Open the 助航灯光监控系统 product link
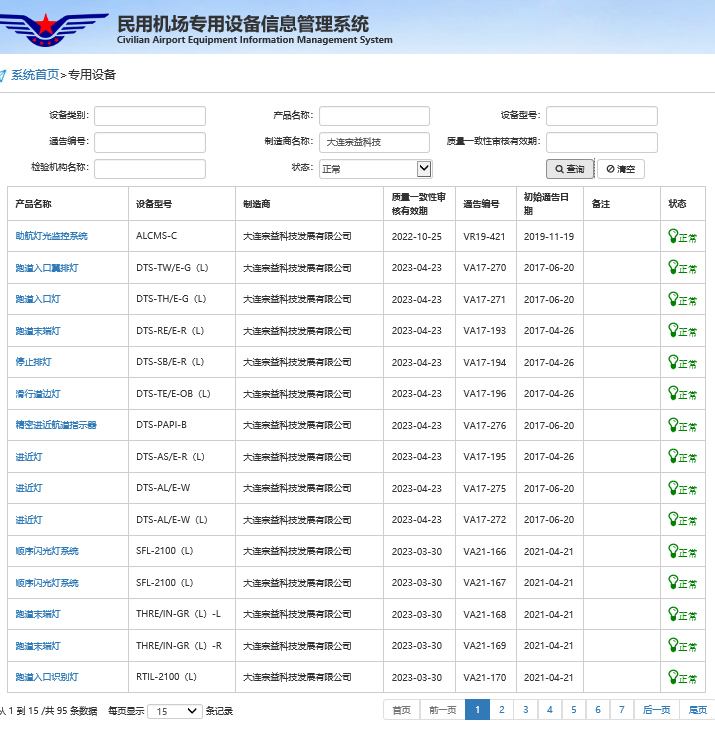 point(52,236)
